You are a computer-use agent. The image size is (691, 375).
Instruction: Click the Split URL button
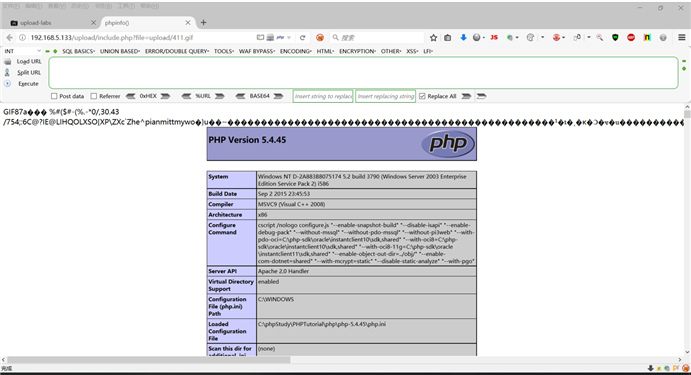point(29,73)
